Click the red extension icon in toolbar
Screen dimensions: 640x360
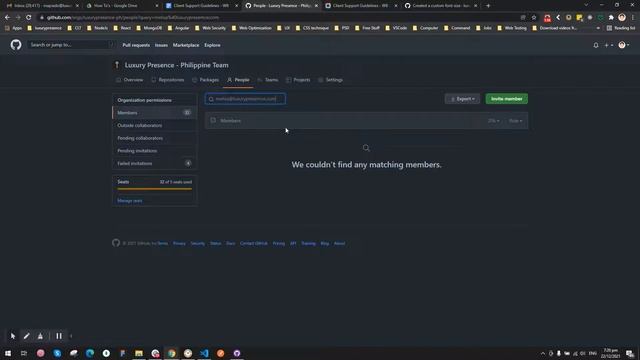tap(547, 18)
